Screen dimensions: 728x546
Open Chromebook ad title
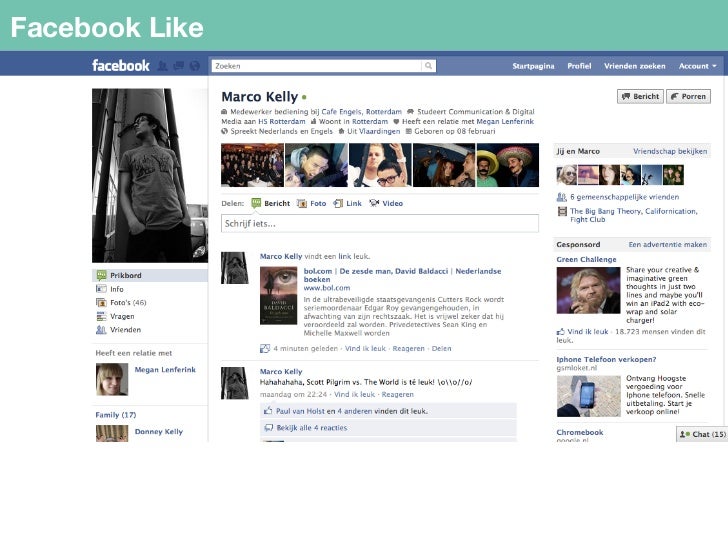click(x=580, y=432)
